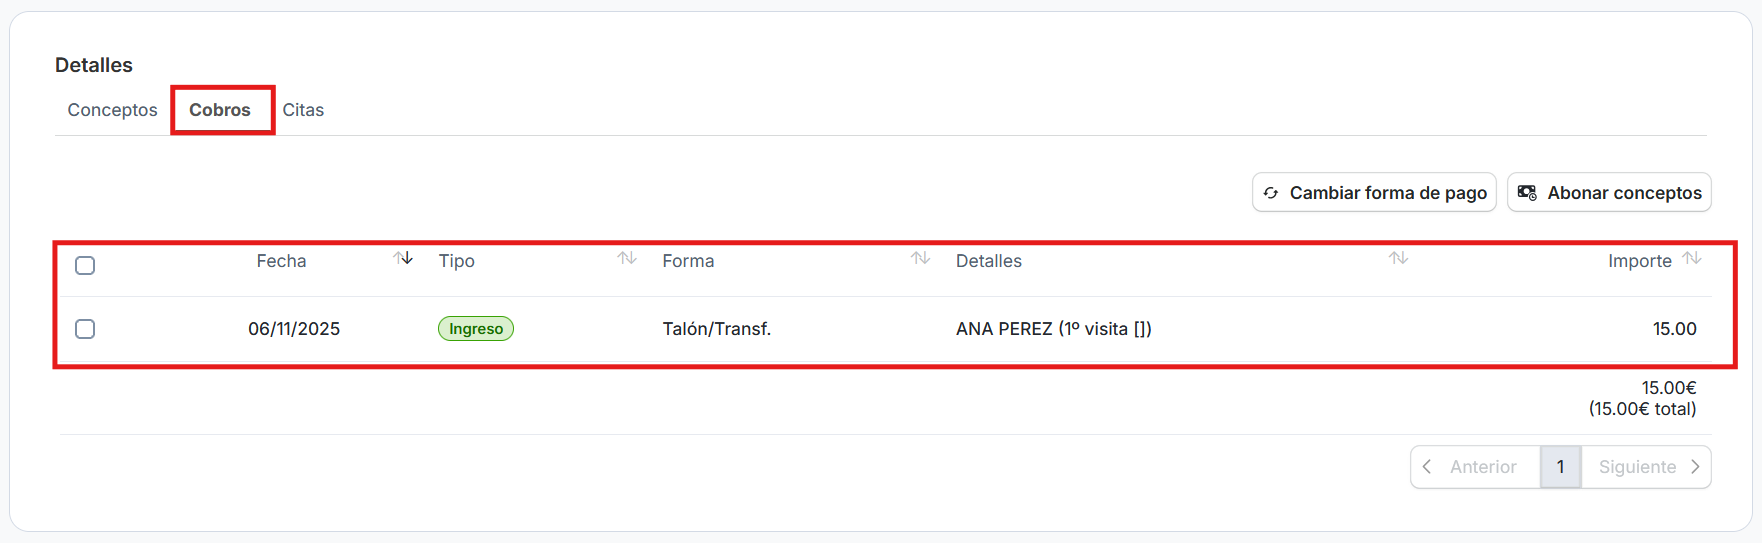
Task: Open the Conceptos tab
Action: [112, 110]
